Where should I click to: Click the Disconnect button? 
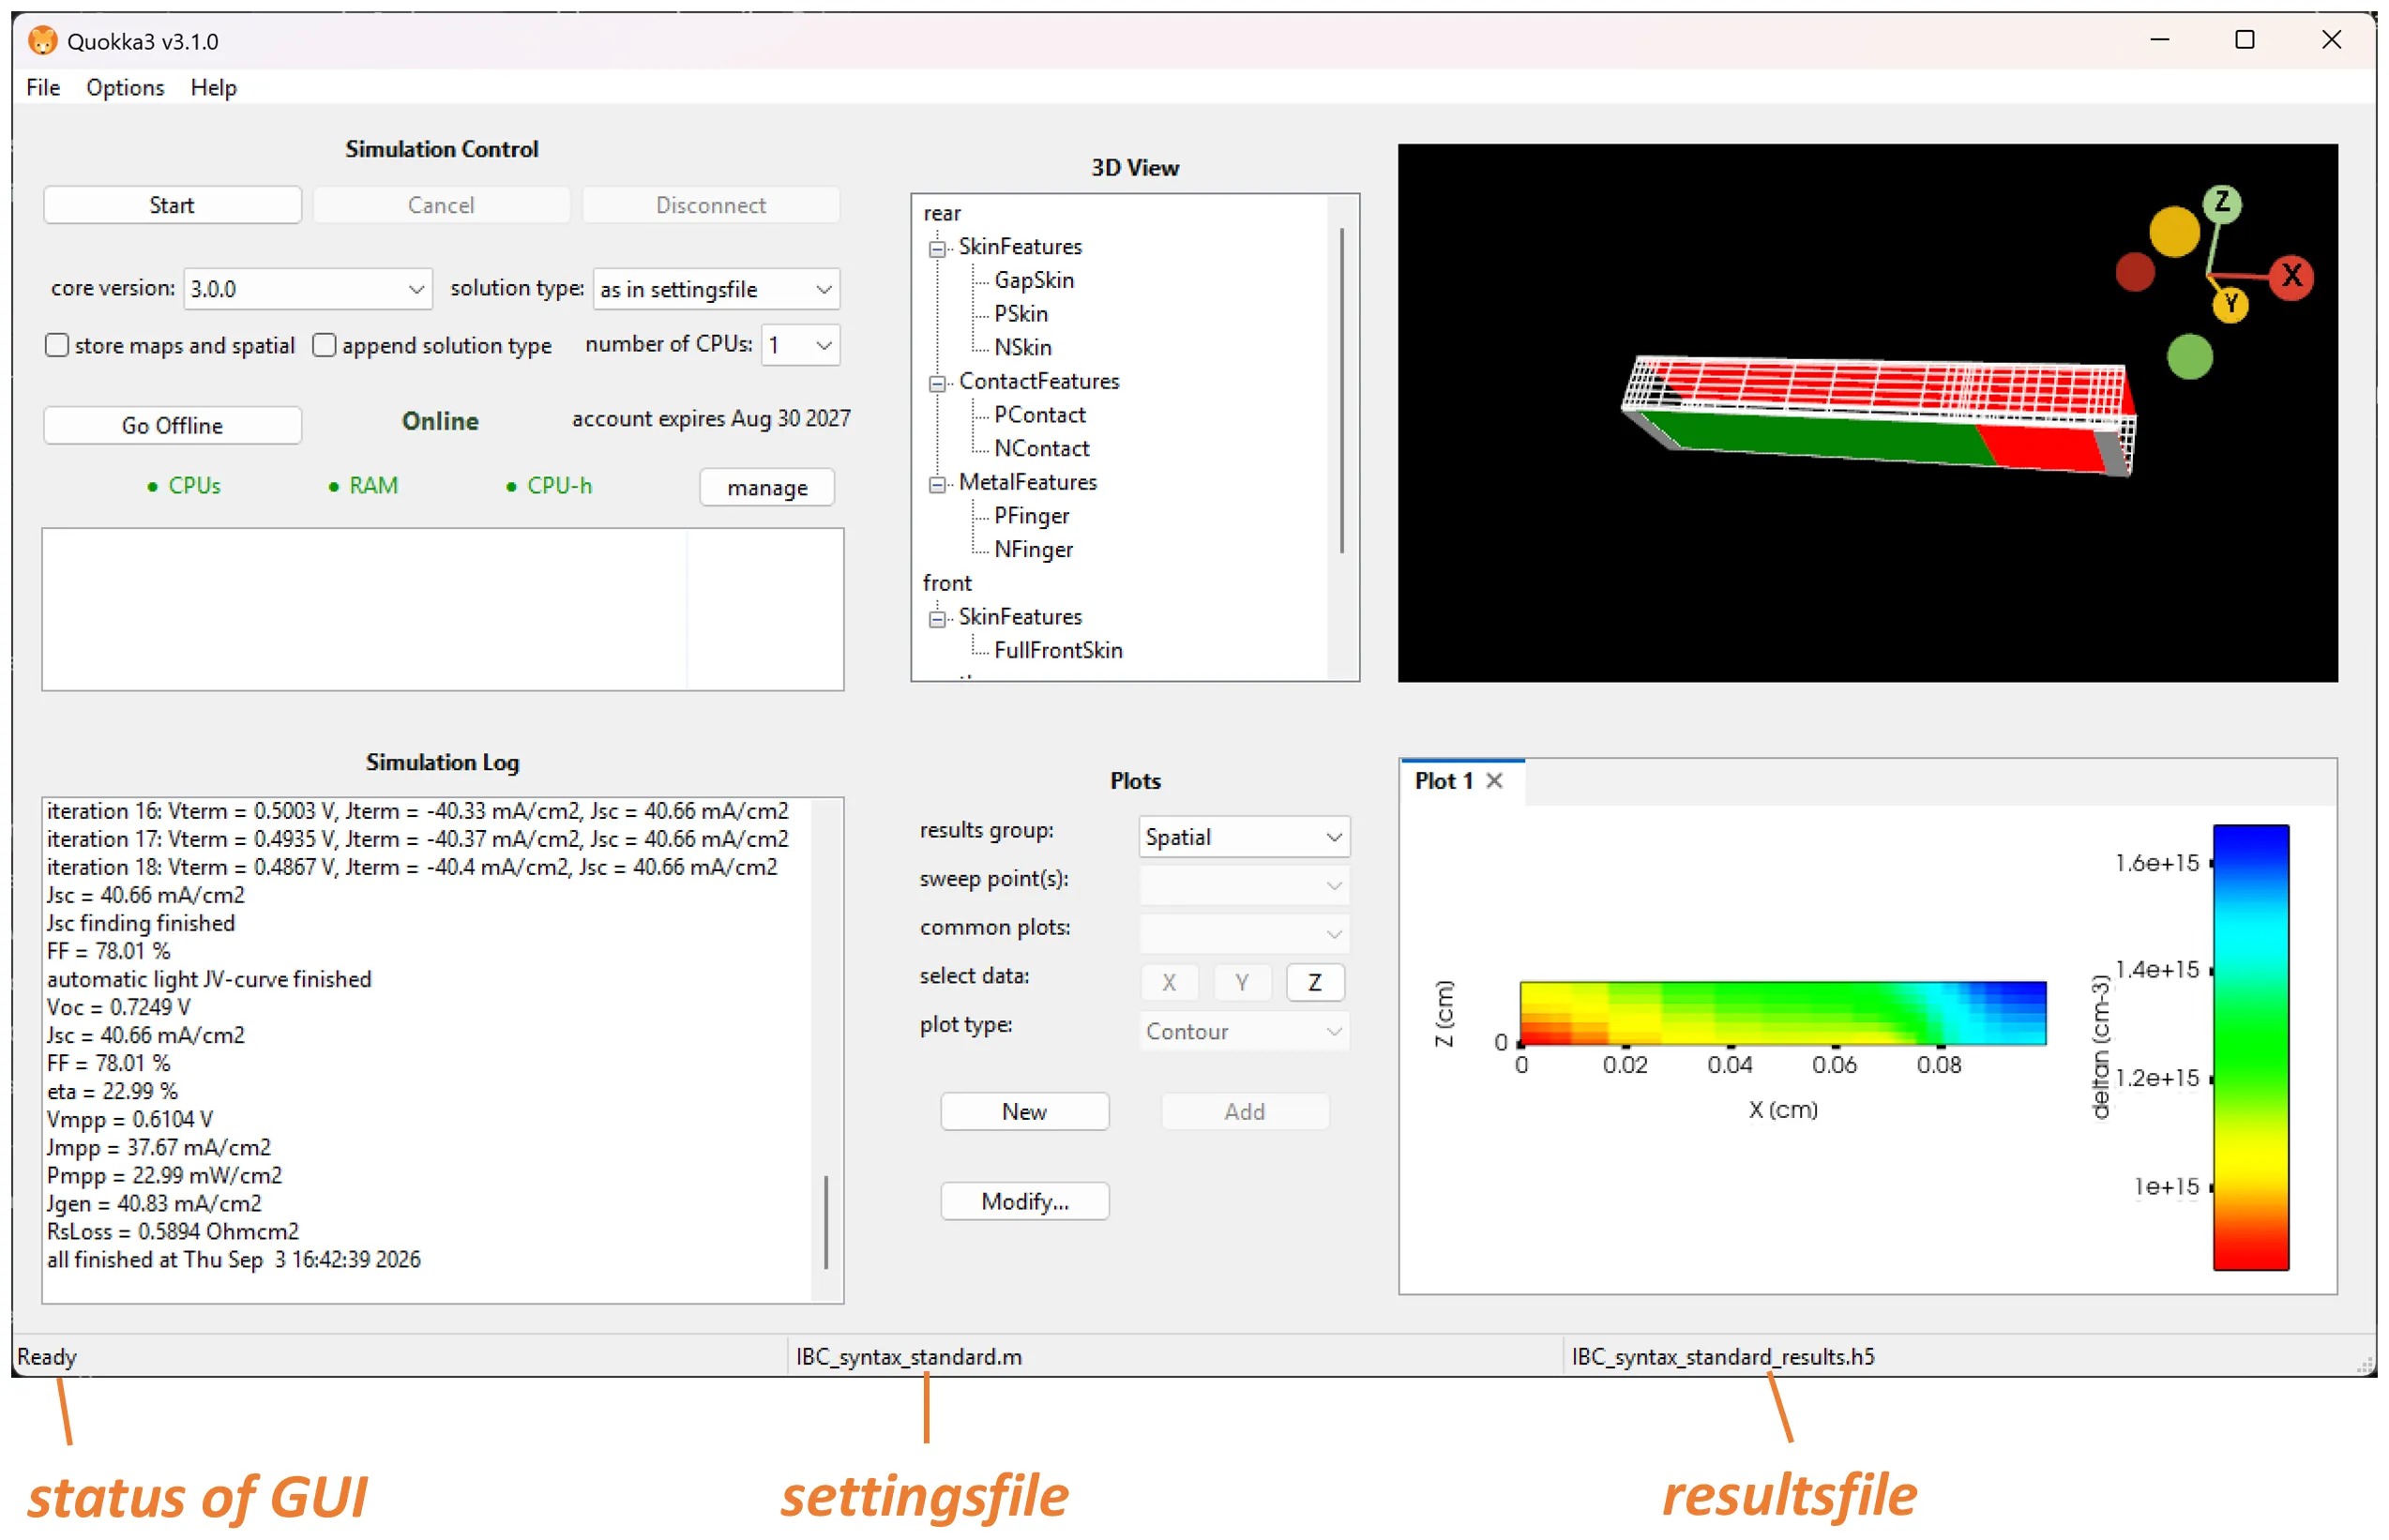pos(711,205)
